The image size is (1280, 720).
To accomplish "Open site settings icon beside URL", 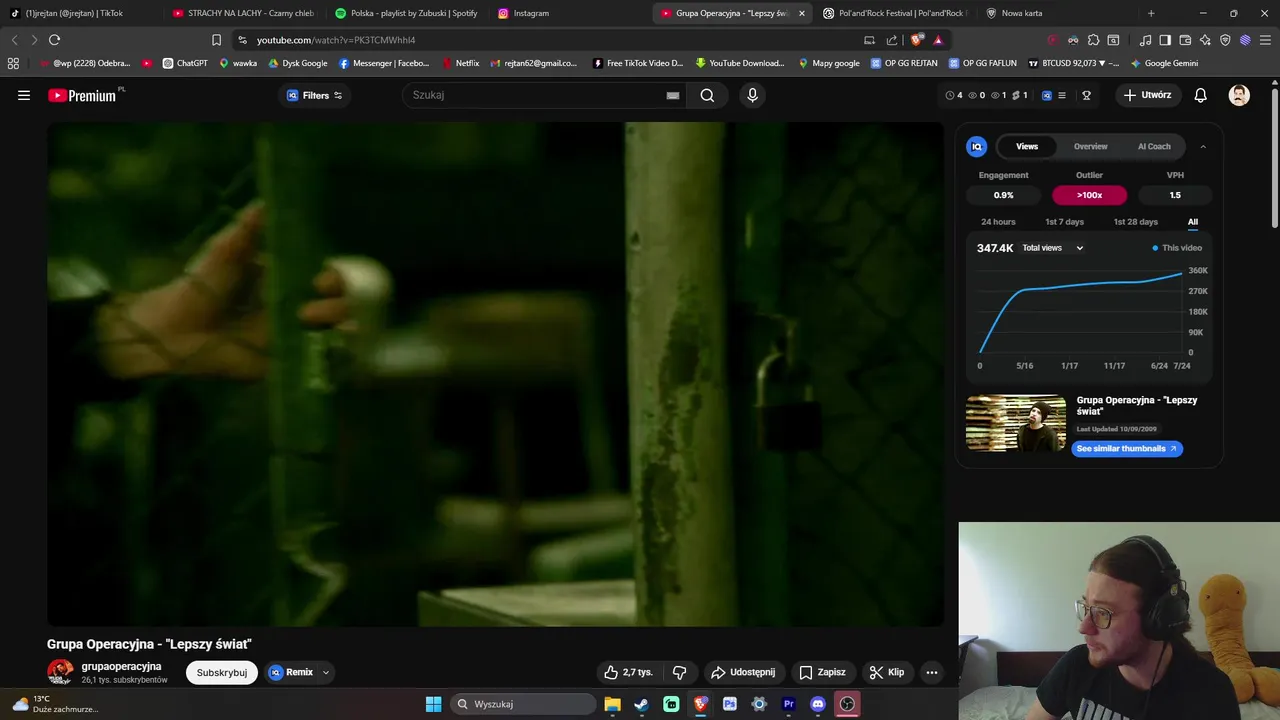I will (x=242, y=40).
